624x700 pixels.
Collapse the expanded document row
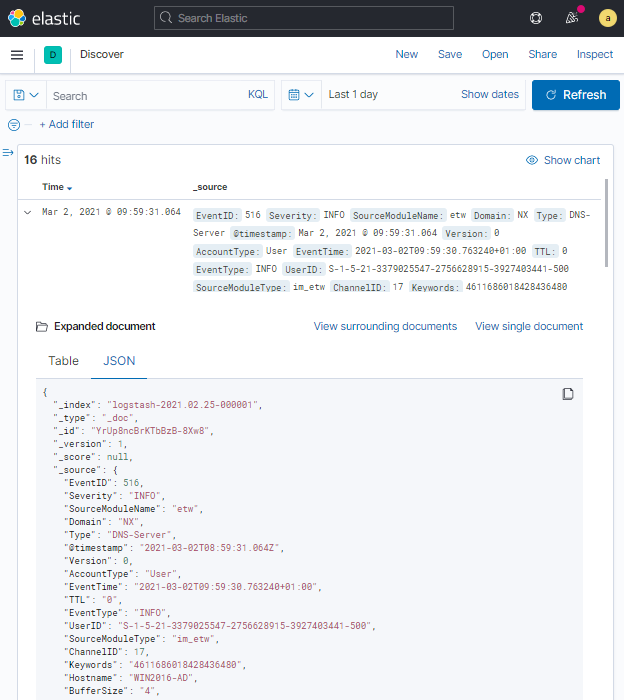[28, 212]
